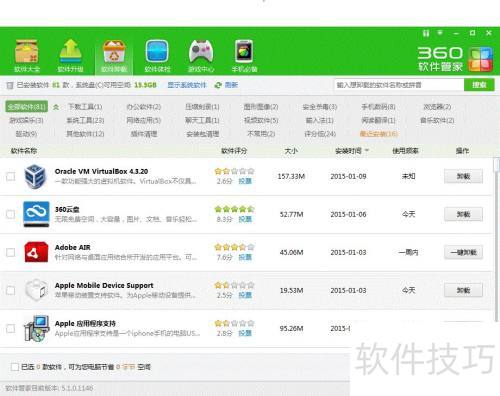Filter by 其他软件(12) category
The image size is (500, 396).
pyautogui.click(x=85, y=134)
